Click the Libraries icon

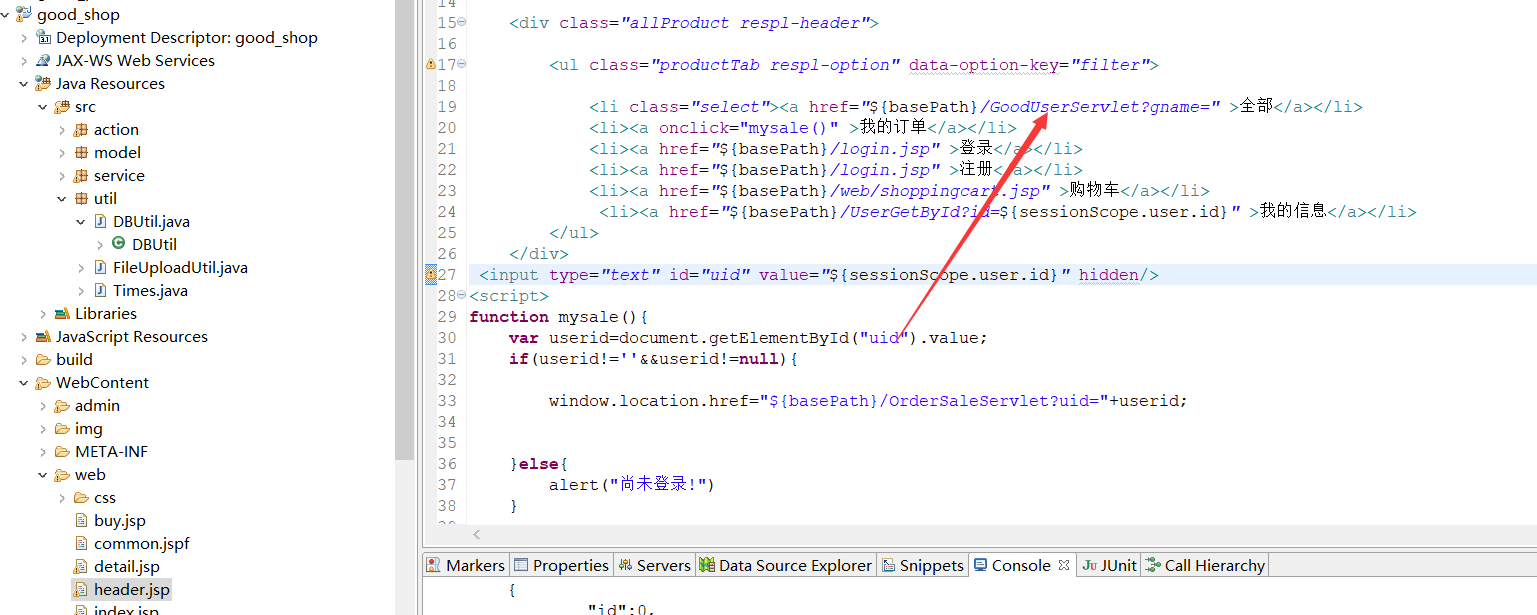pos(62,313)
